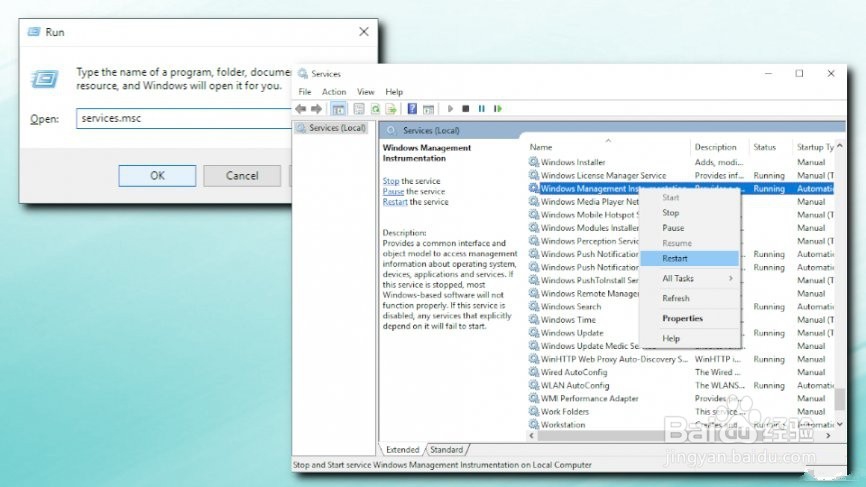Screen dimensions: 866x487
Task: Click the Restart Service toolbar icon
Action: [498, 109]
